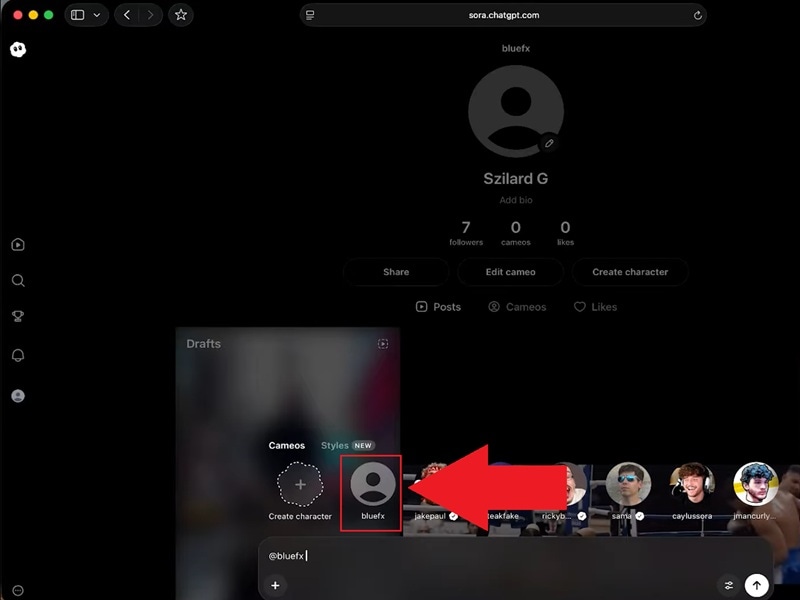The image size is (800, 600).
Task: Go to the home feed icon
Action: [18, 243]
